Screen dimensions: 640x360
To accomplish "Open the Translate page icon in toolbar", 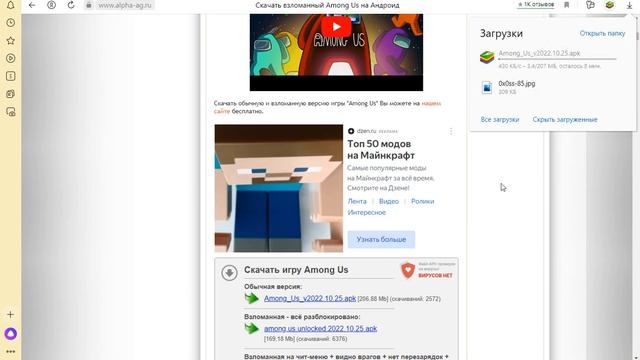I will point(590,5).
